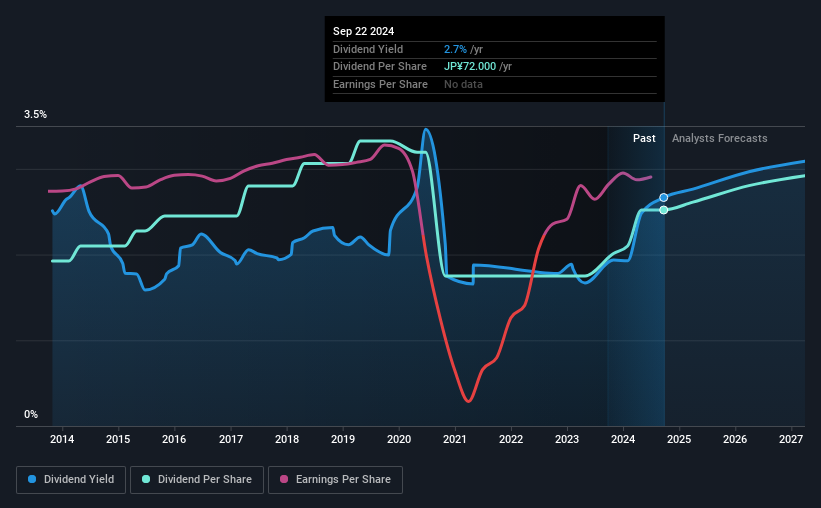Click the 'Earnings Per Share' tooltip row label

coord(380,84)
